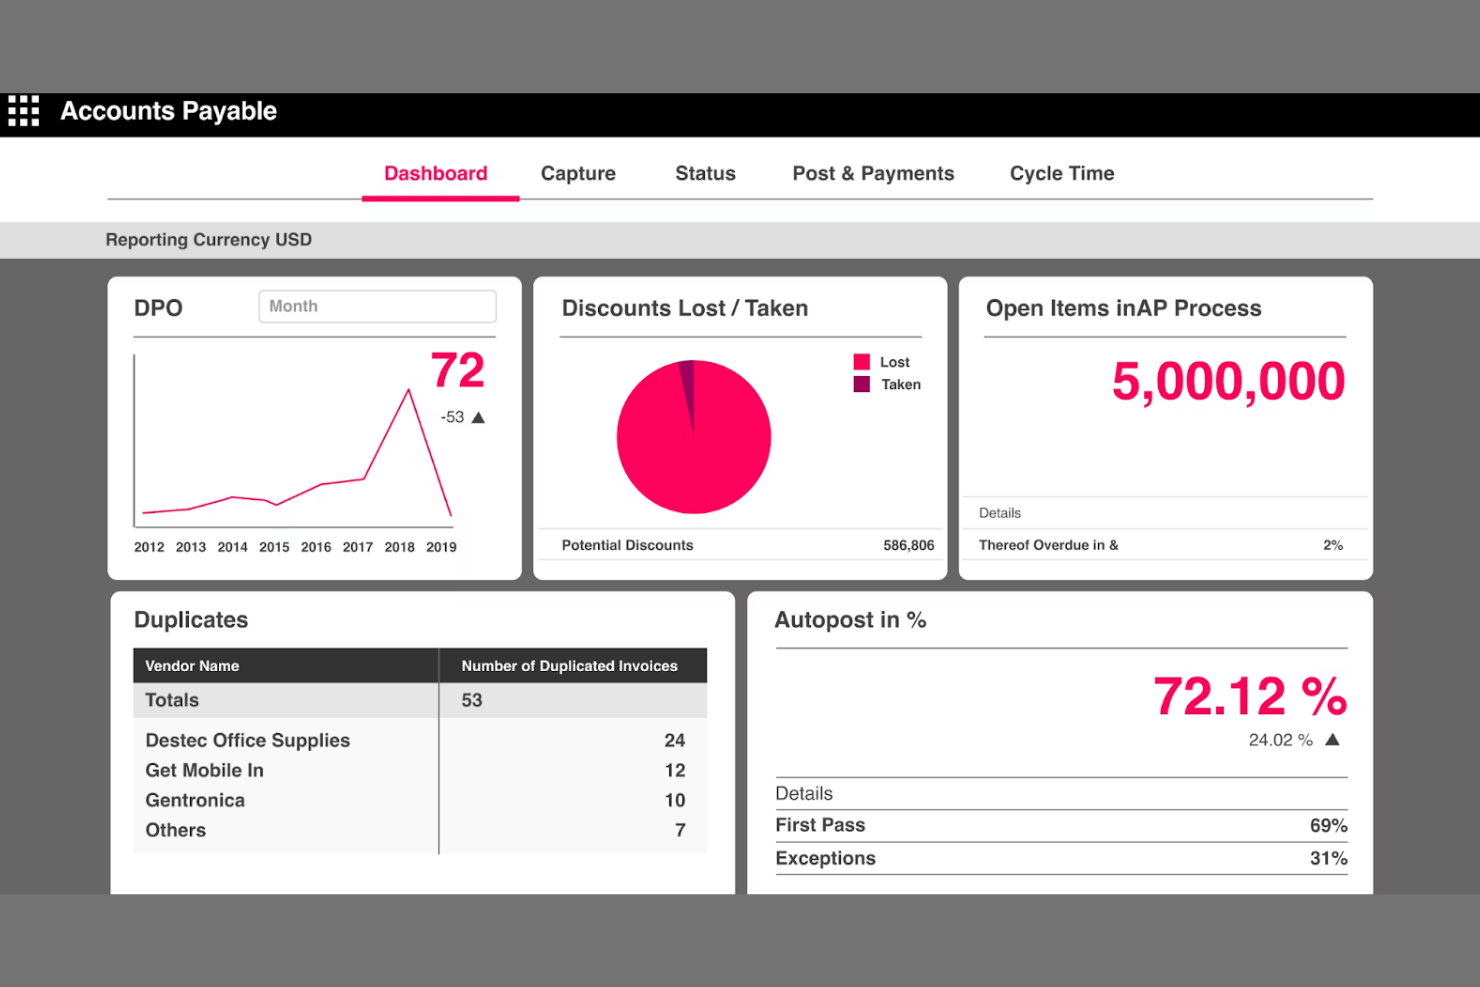Select the pie chart in Discounts Lost/Taken
Image resolution: width=1480 pixels, height=987 pixels.
(x=694, y=437)
